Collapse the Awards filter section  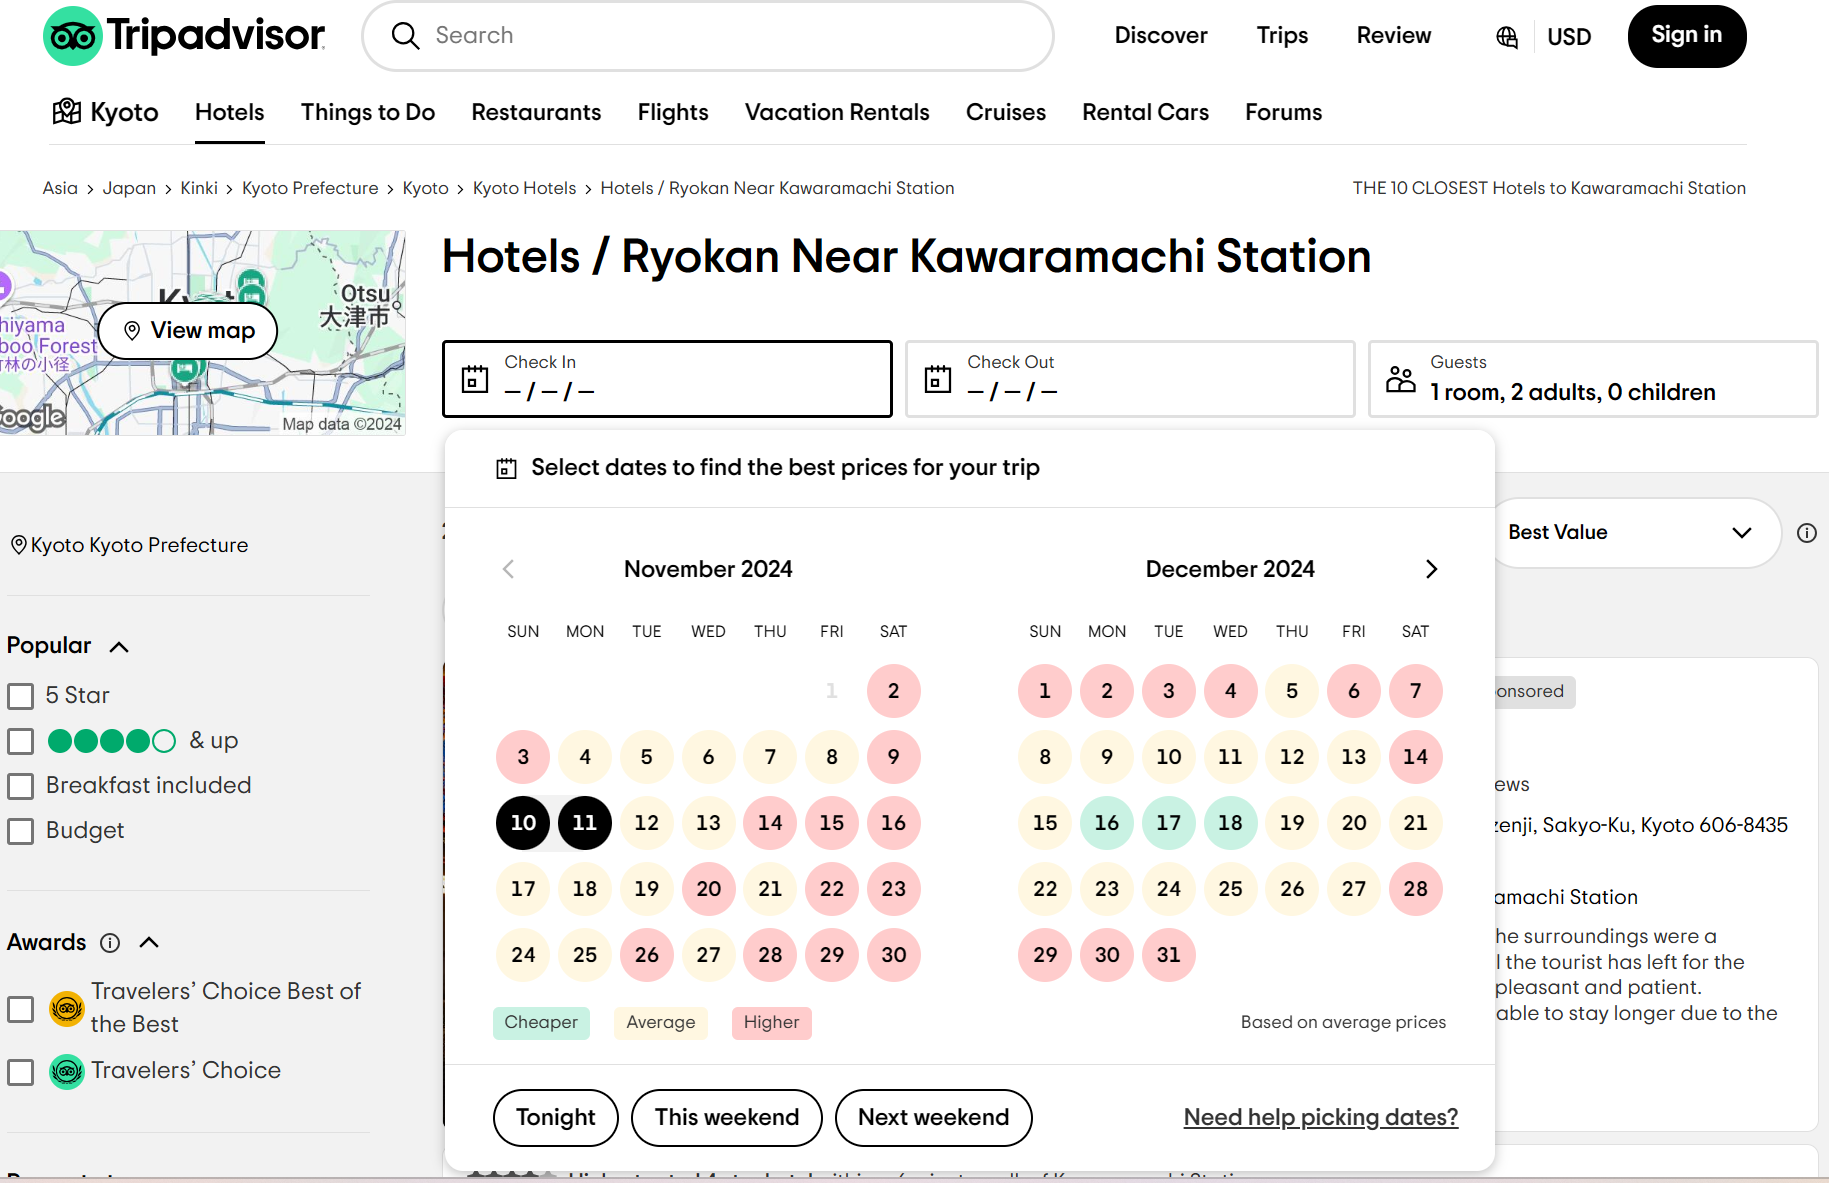(x=149, y=943)
